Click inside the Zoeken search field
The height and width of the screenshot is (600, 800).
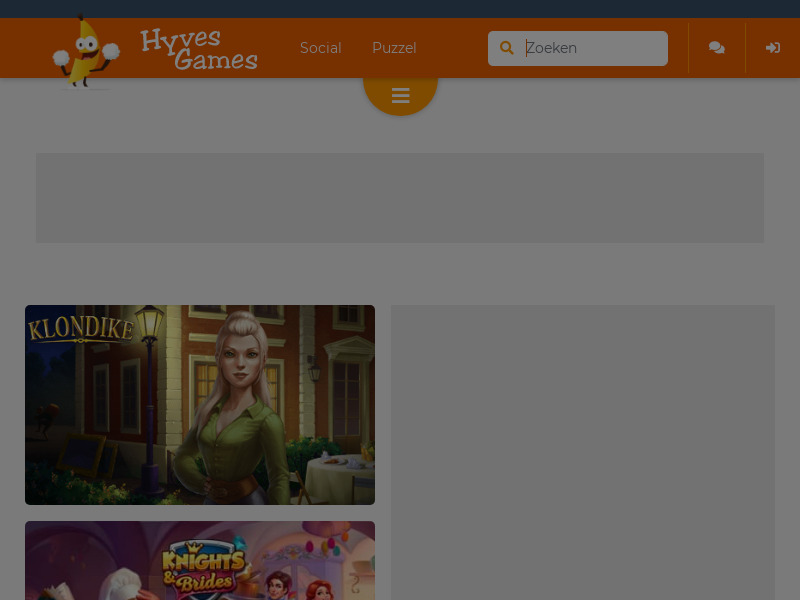point(592,48)
